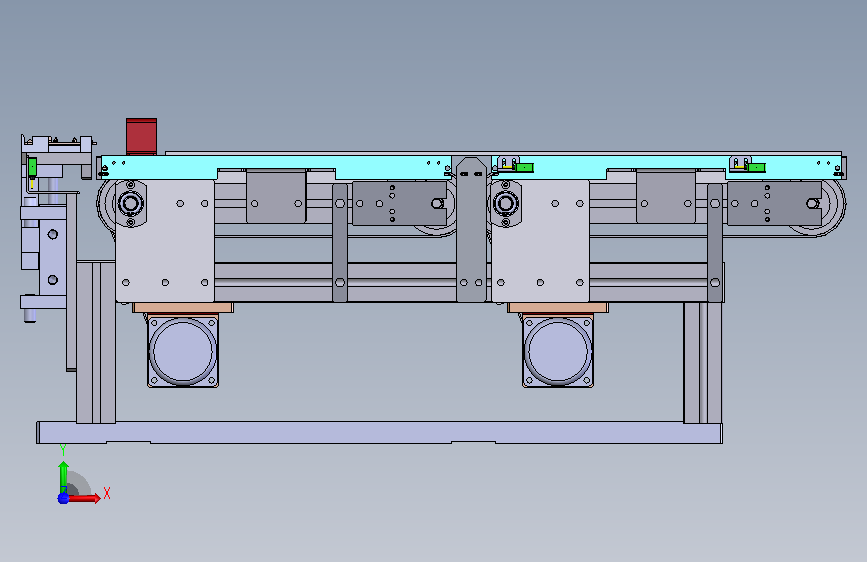Select the left dark vertical strap bracket
The width and height of the screenshot is (867, 562).
tap(340, 243)
